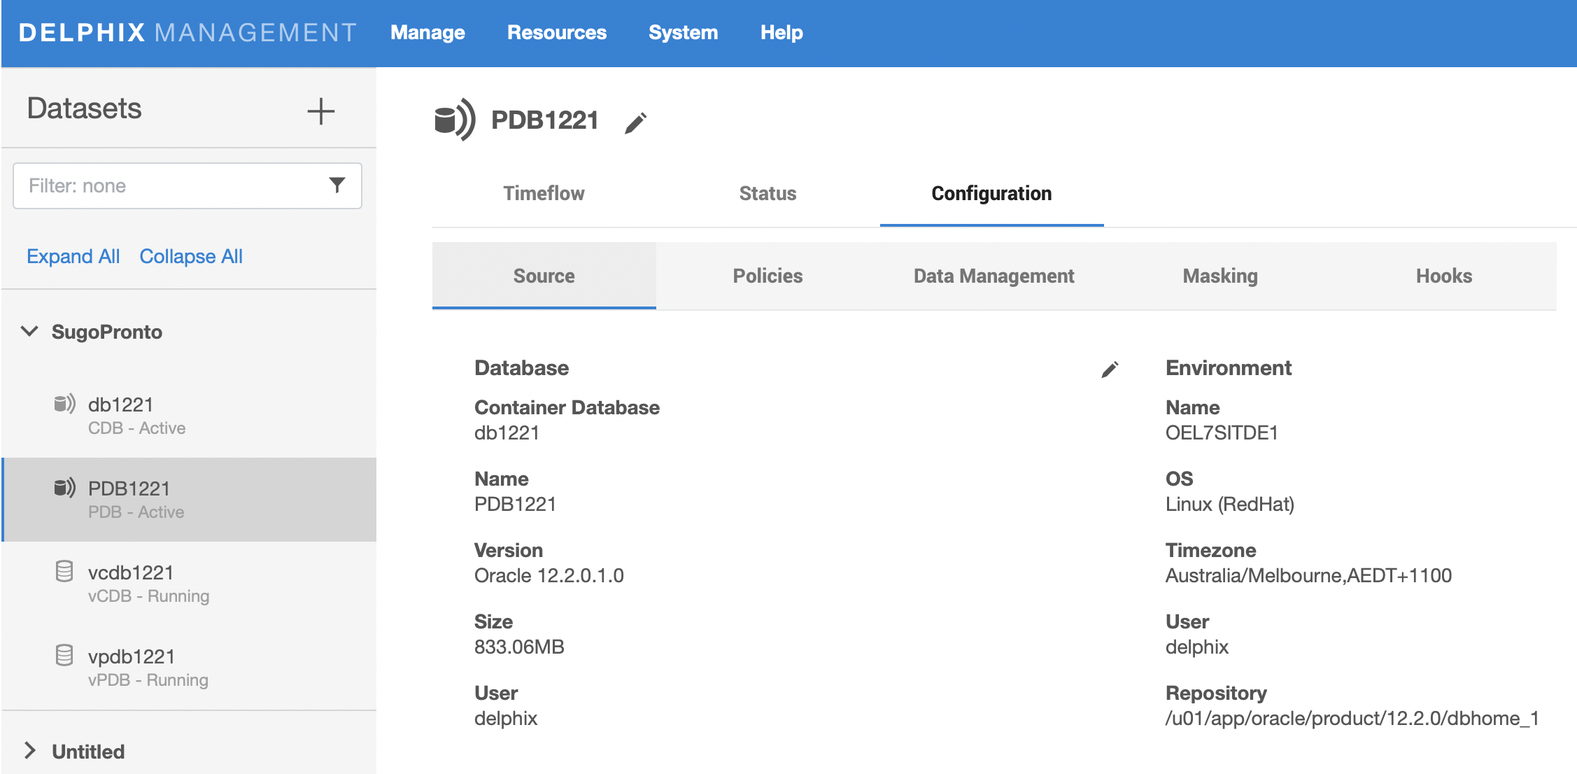The height and width of the screenshot is (774, 1577).
Task: Click the OS value Linux (RedHat)
Action: pos(1230,505)
